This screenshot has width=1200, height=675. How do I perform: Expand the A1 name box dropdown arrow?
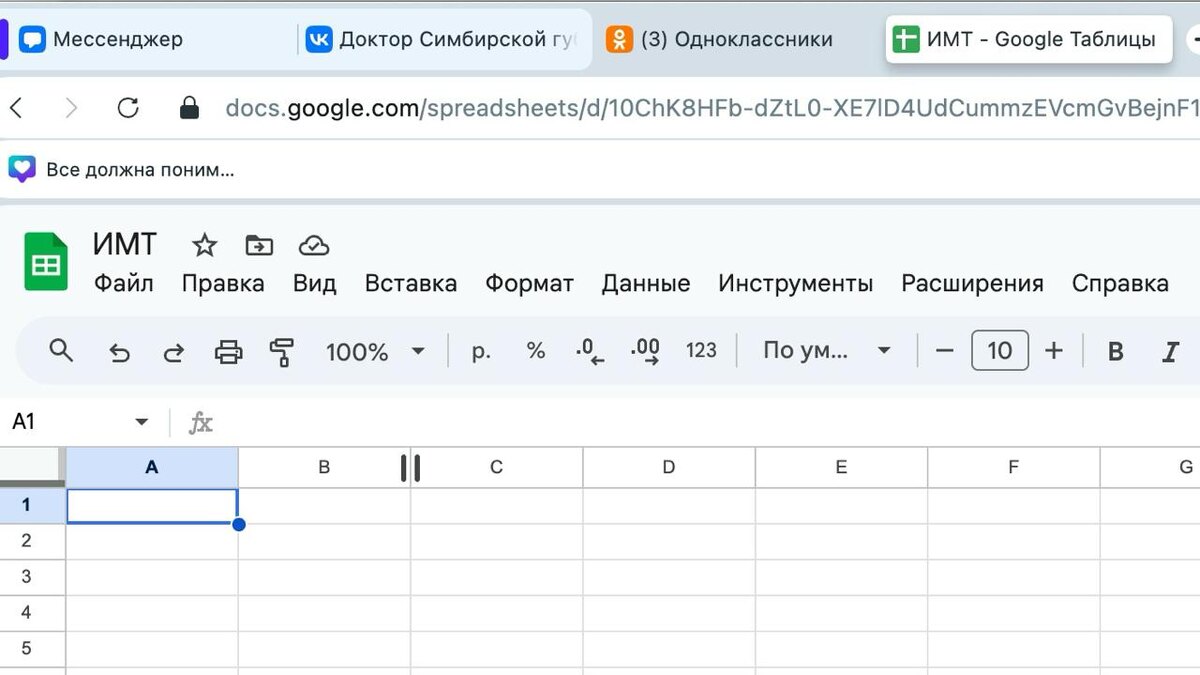click(x=141, y=422)
